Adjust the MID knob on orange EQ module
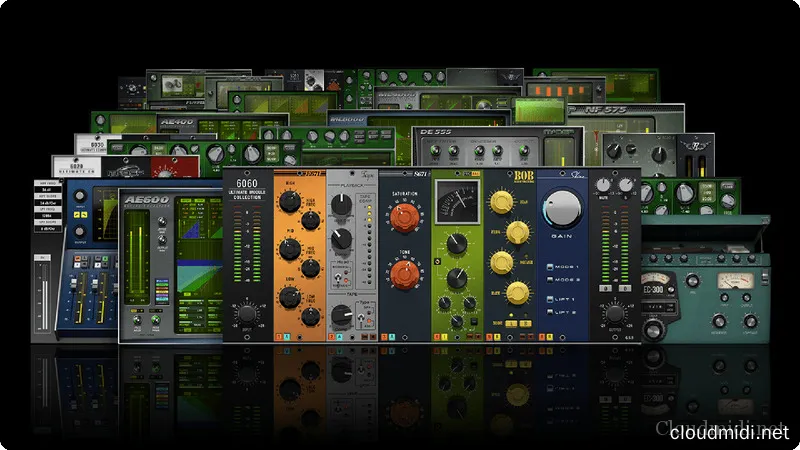 point(290,250)
